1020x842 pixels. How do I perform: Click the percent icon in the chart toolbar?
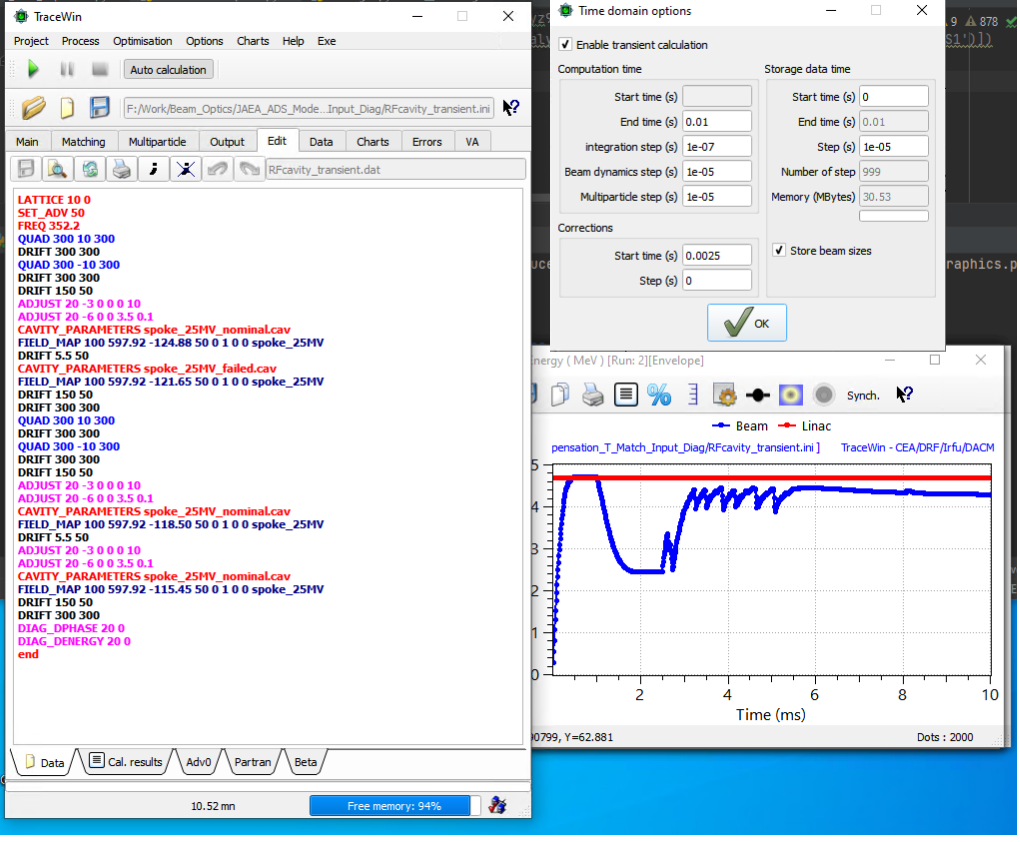tap(659, 395)
